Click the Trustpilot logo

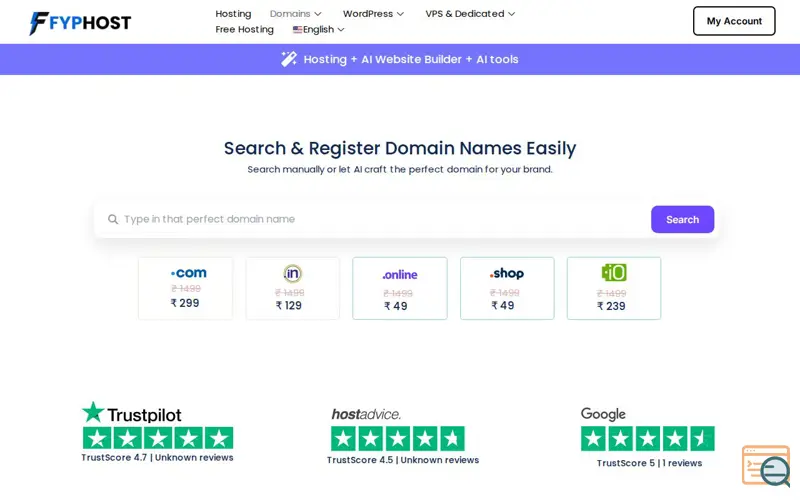click(x=132, y=413)
